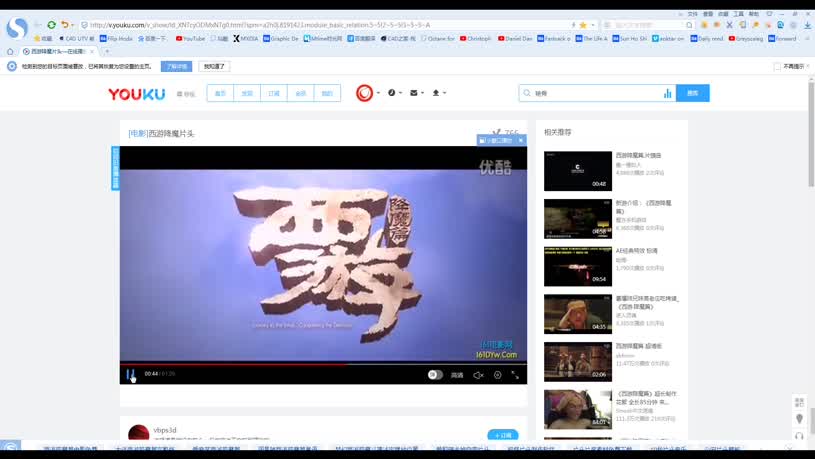Image resolution: width=815 pixels, height=459 pixels.
Task: Click the 订阅 nav tab on Youku
Action: (274, 94)
